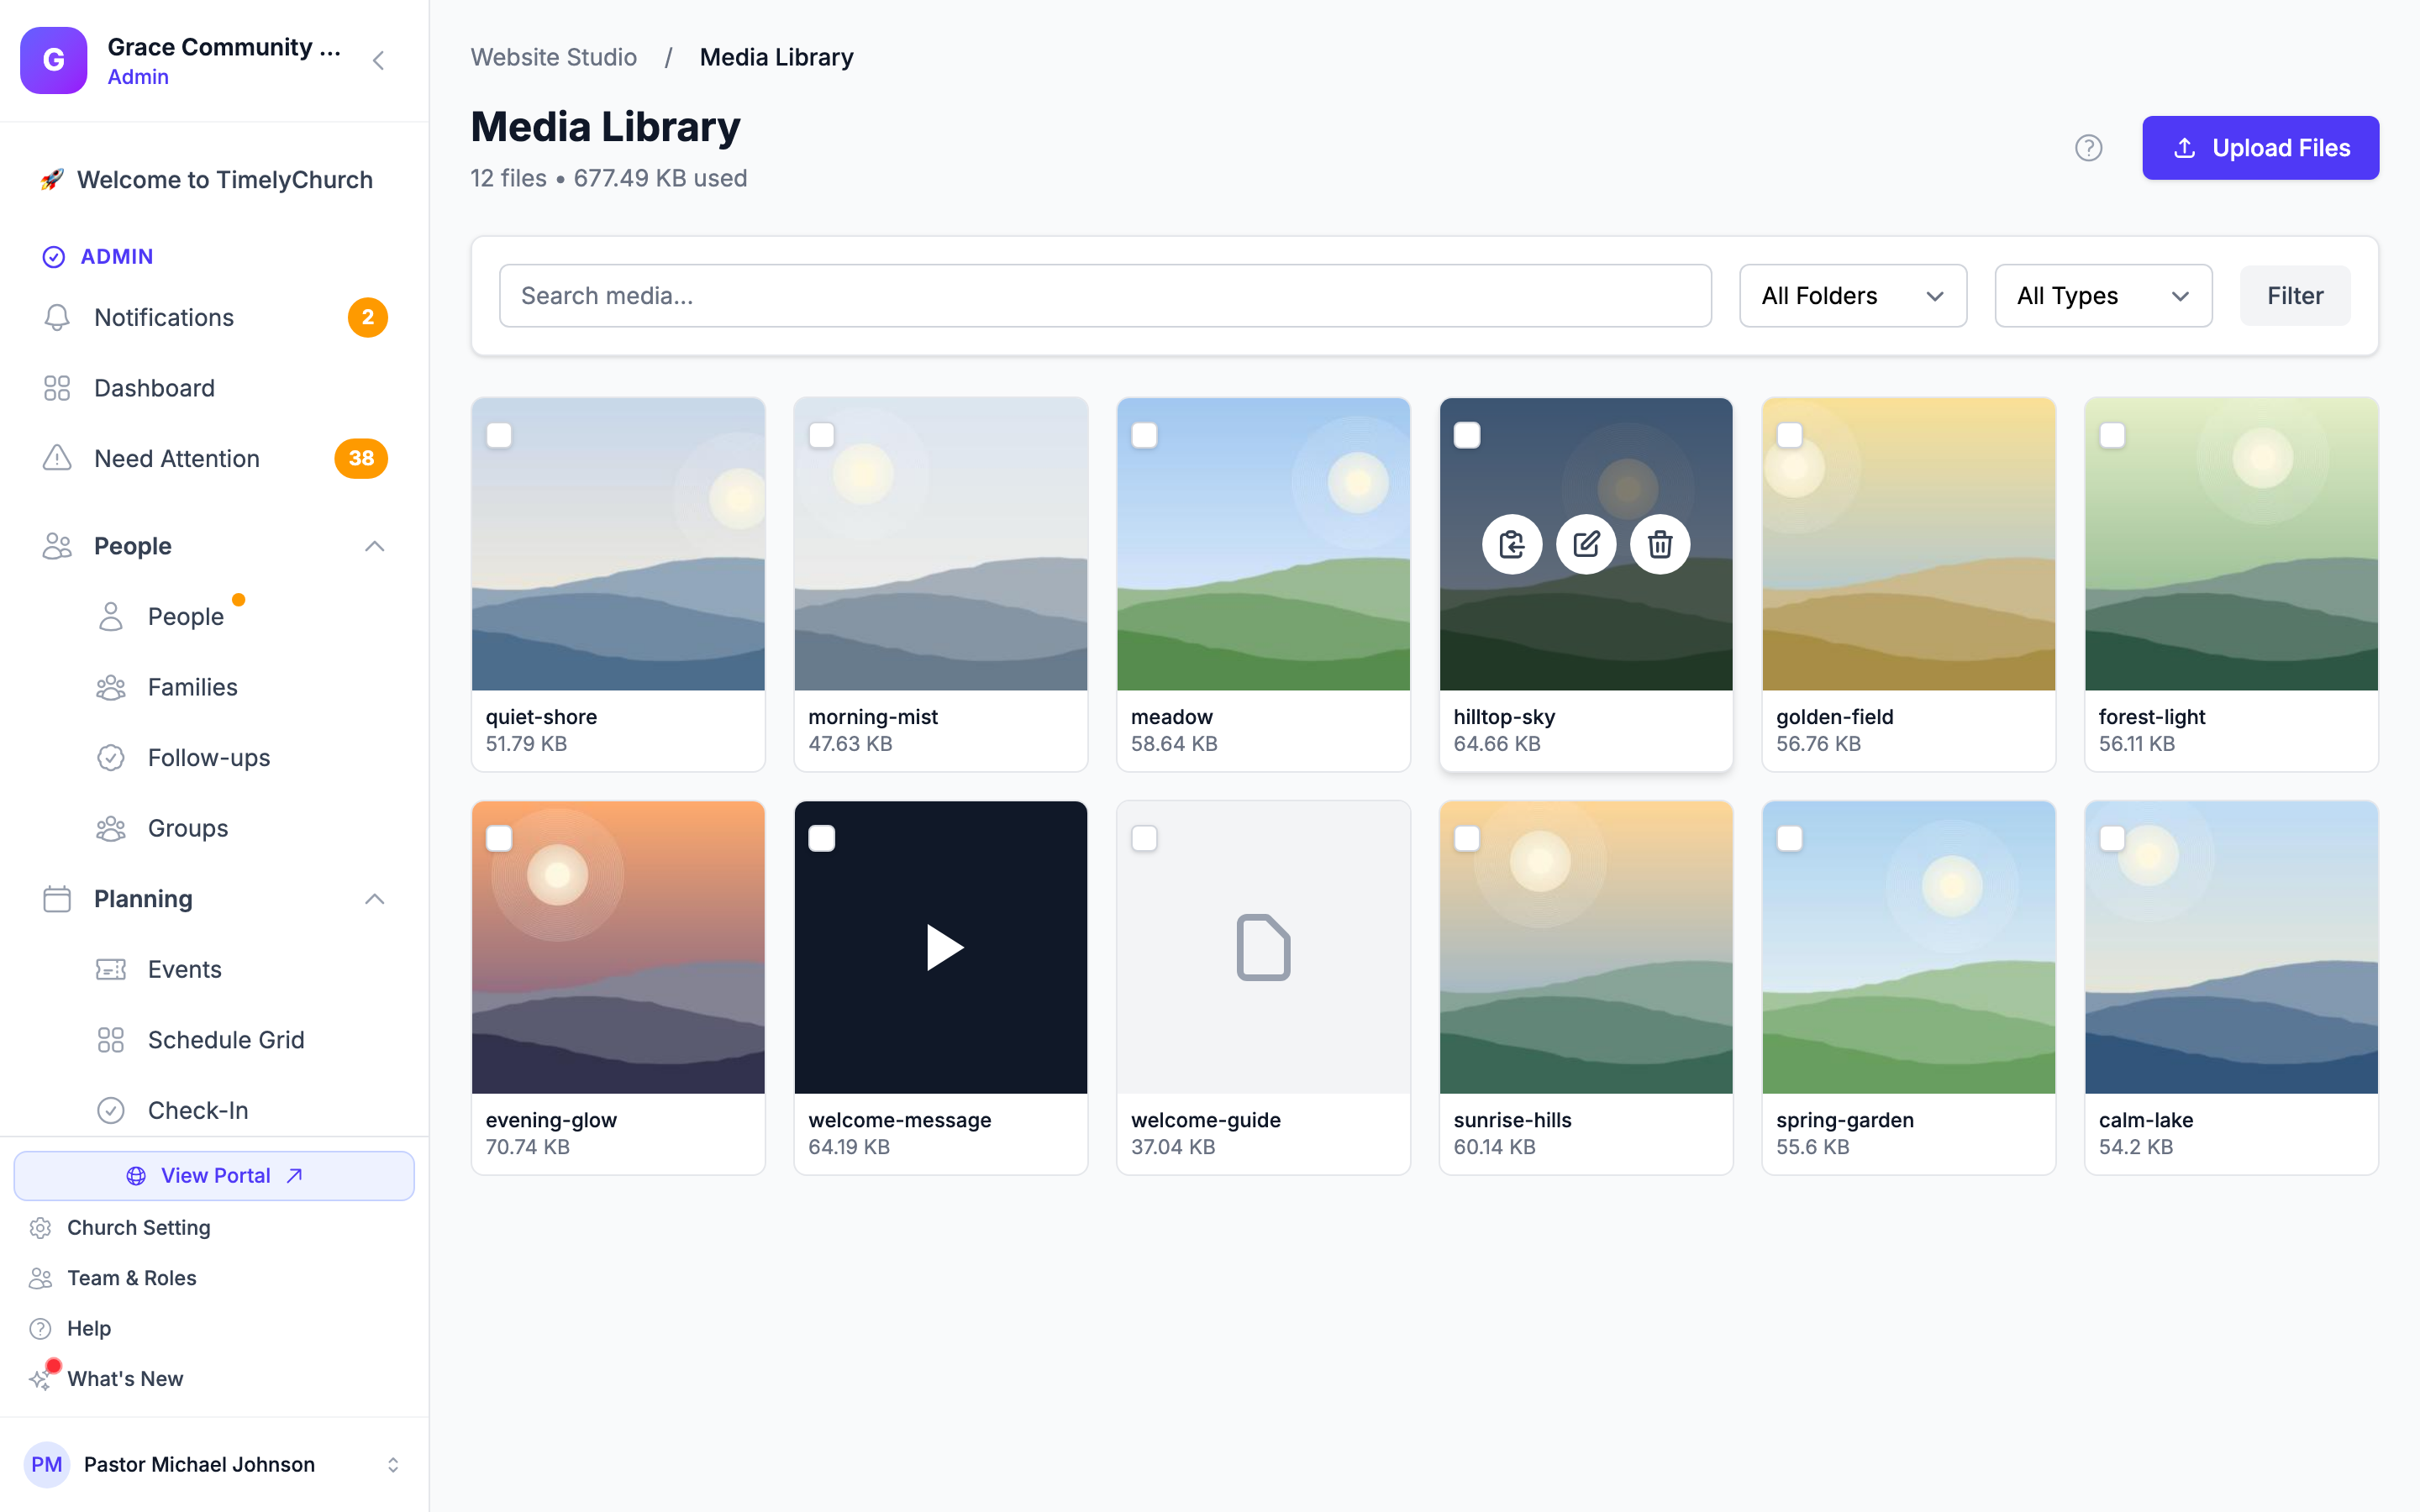Select the calm-lake checkbox
The height and width of the screenshot is (1512, 2420).
(x=2112, y=838)
